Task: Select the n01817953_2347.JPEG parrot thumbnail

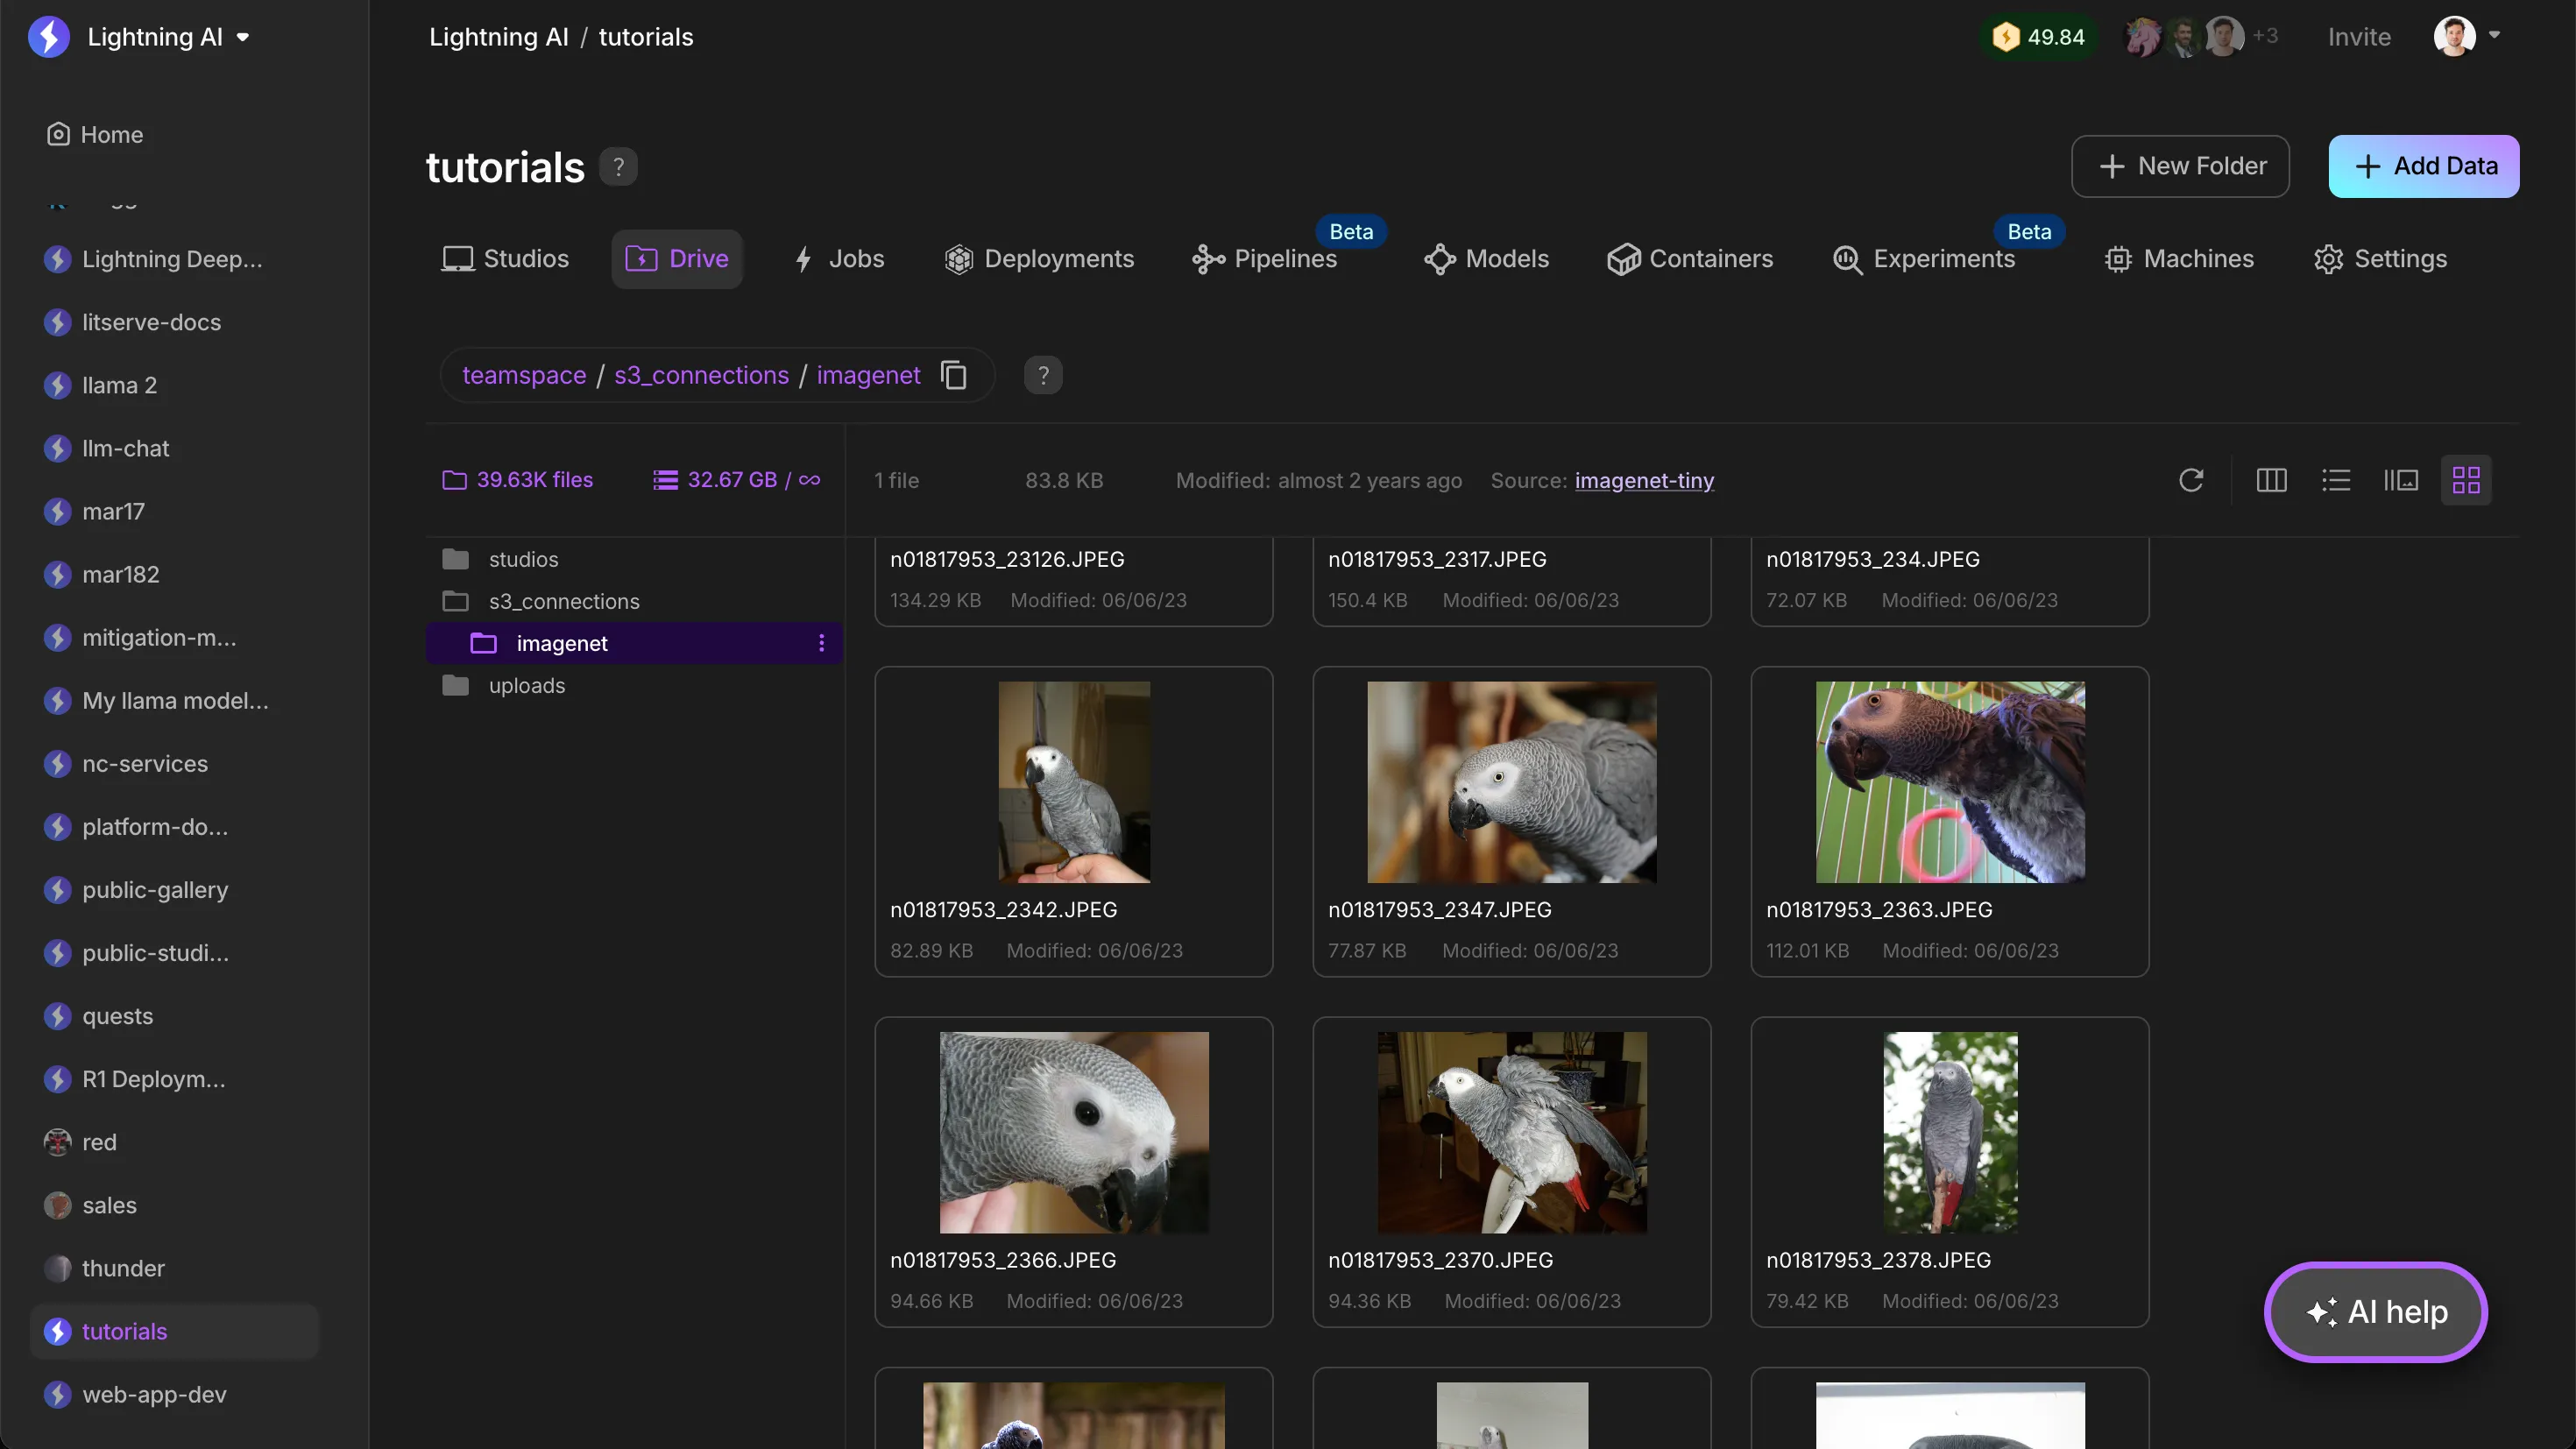Action: click(1511, 782)
